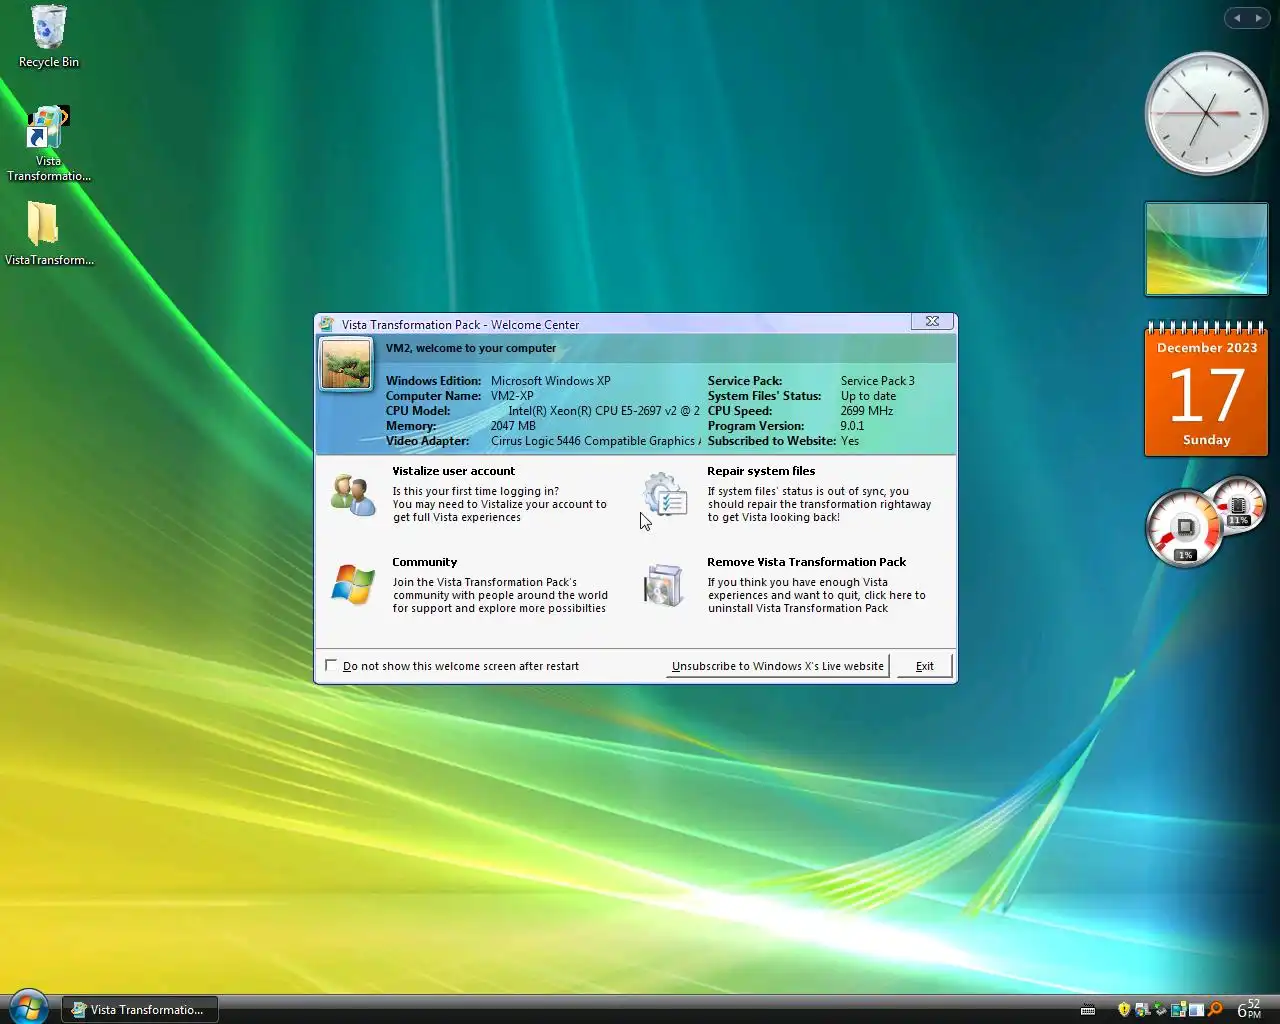This screenshot has height=1024, width=1280.
Task: Click the Windows update tray icon
Action: 1142,1010
